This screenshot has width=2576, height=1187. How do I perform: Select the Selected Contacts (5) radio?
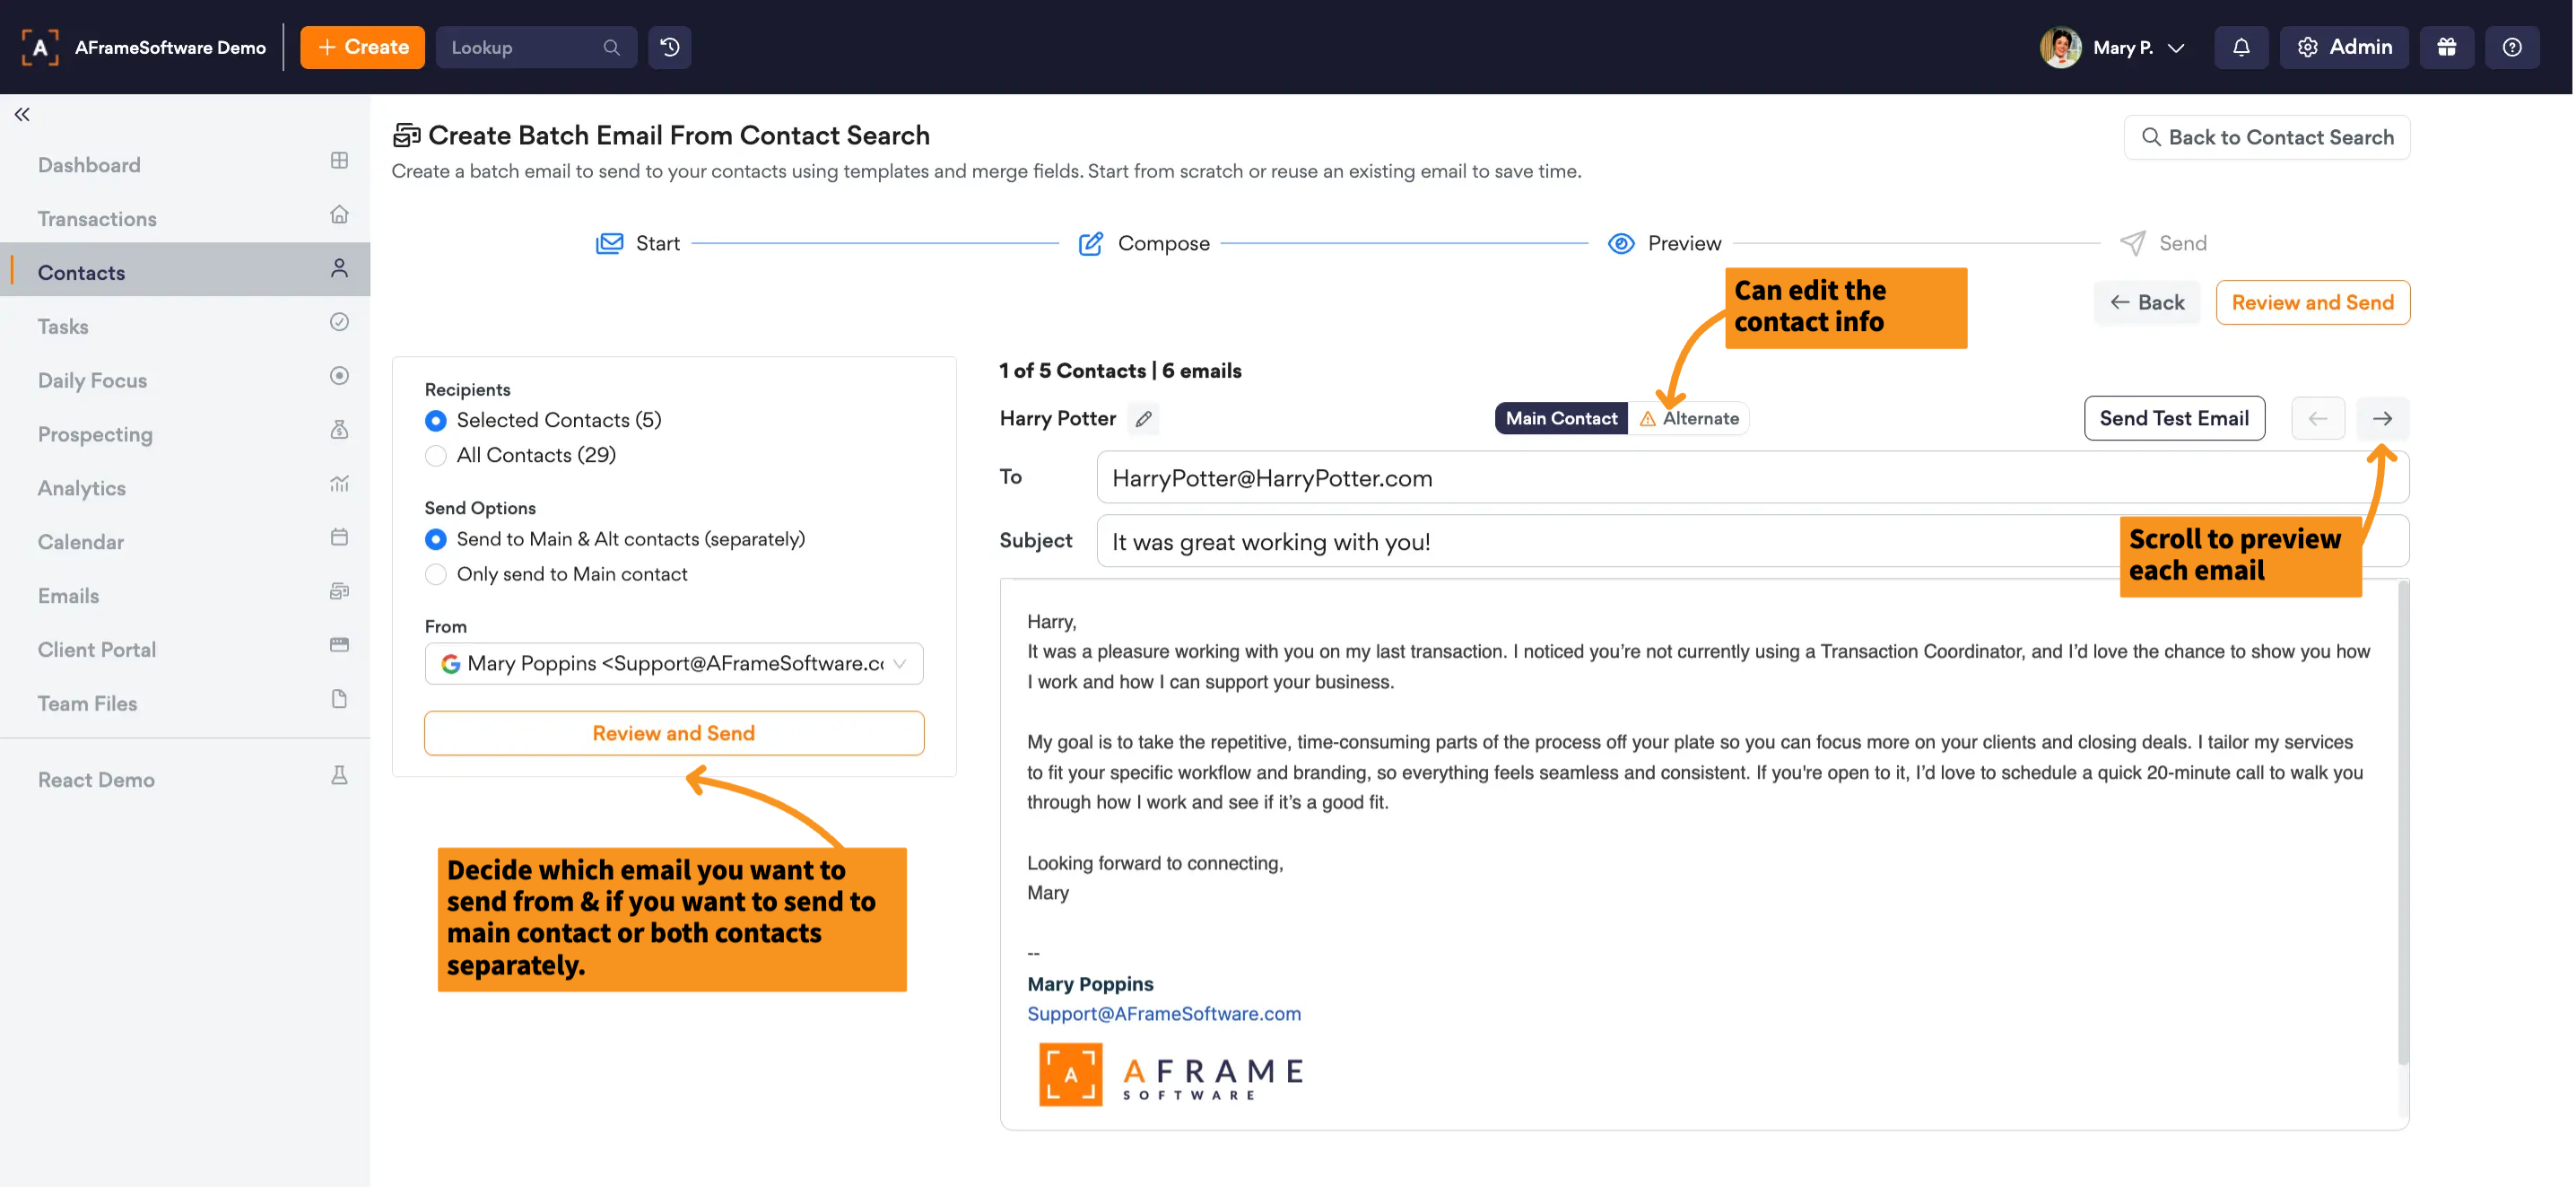click(435, 420)
